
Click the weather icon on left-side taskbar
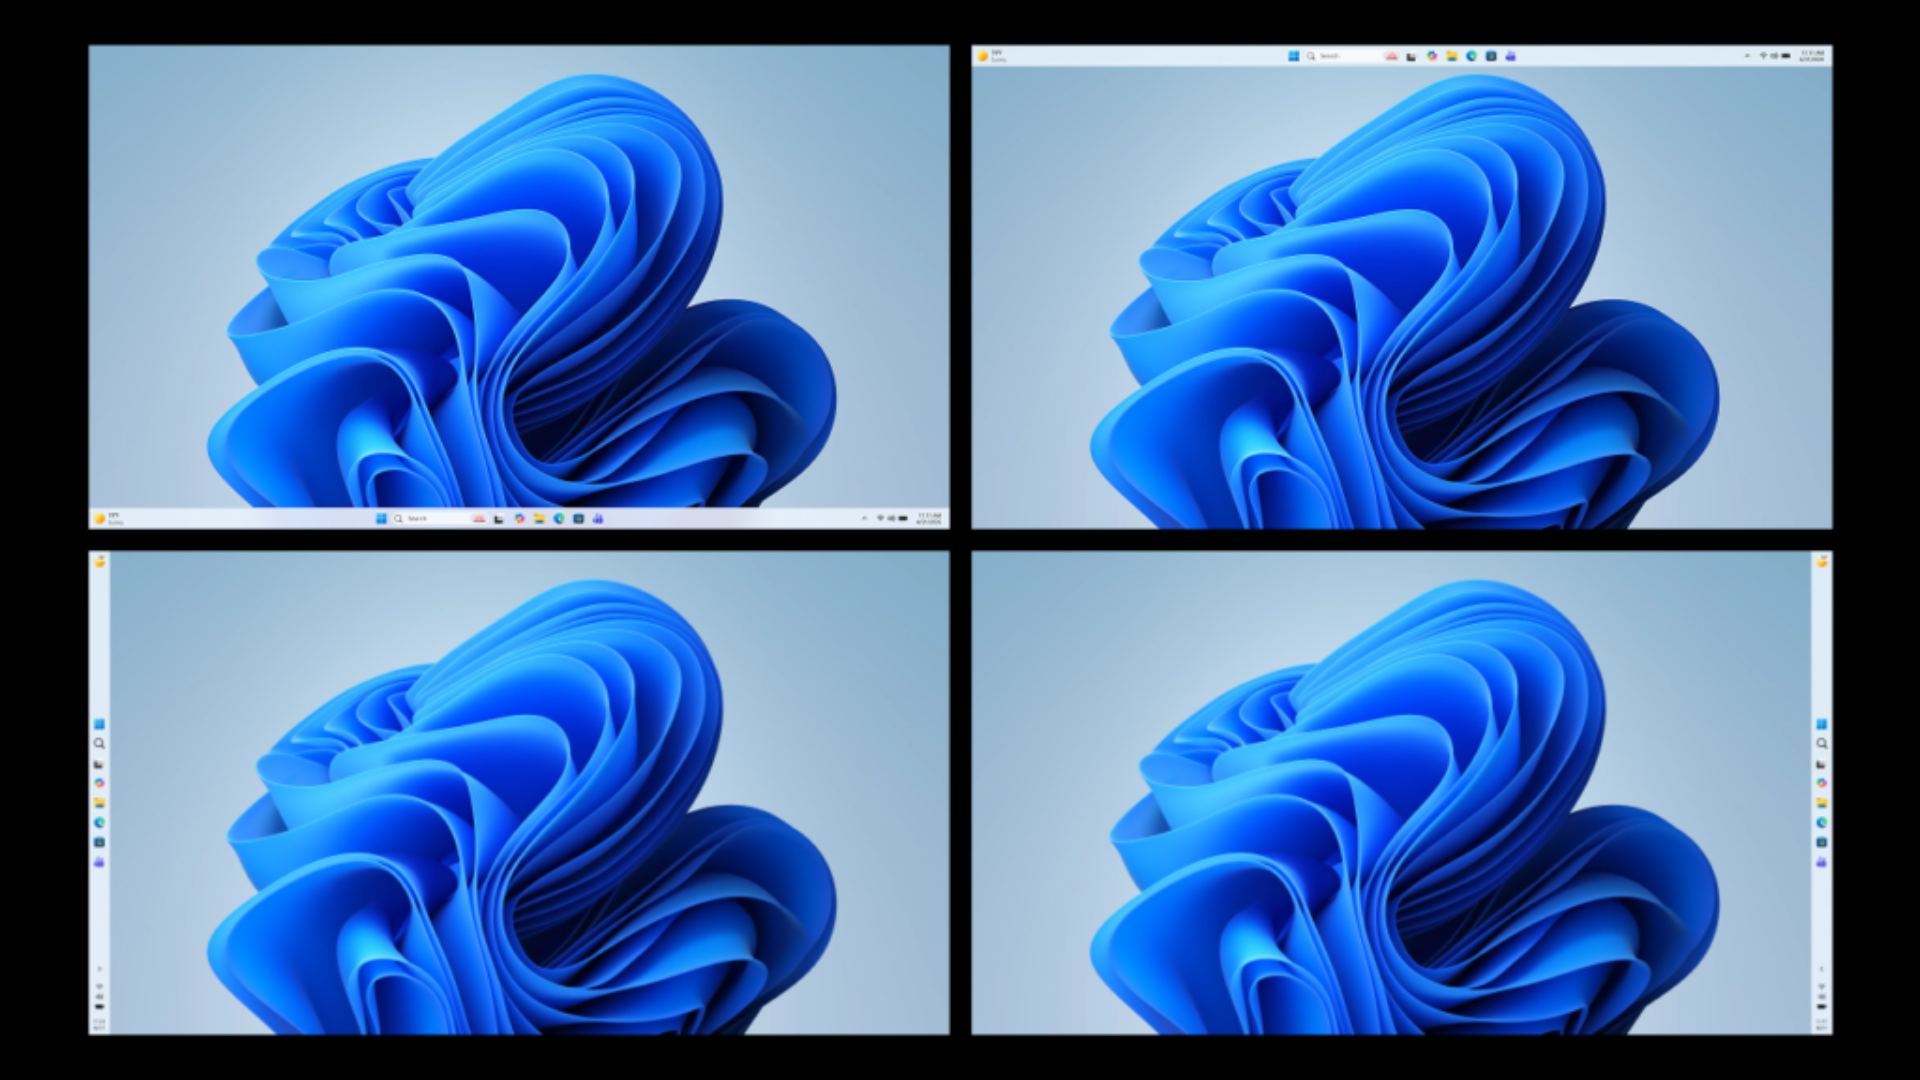tap(99, 562)
